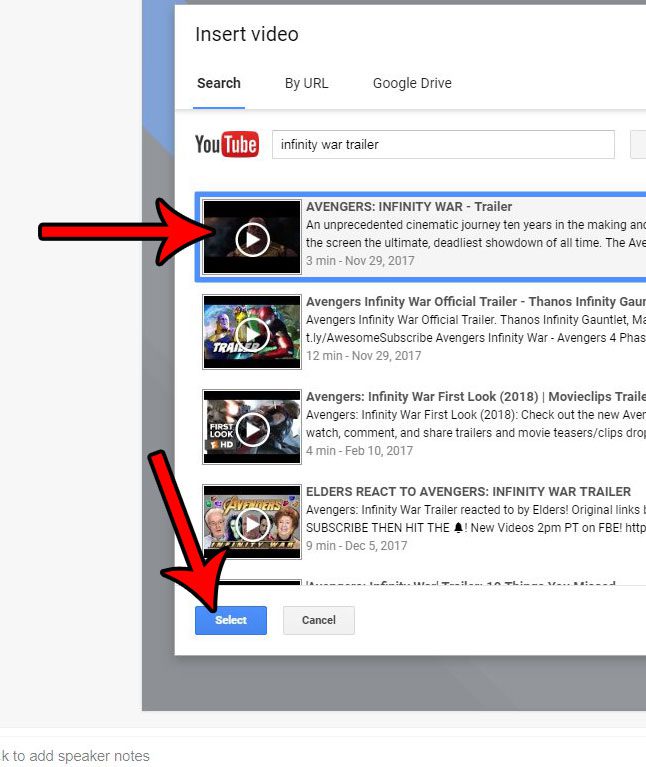Click the Insert video dialog heading
646x767 pixels.
(246, 34)
